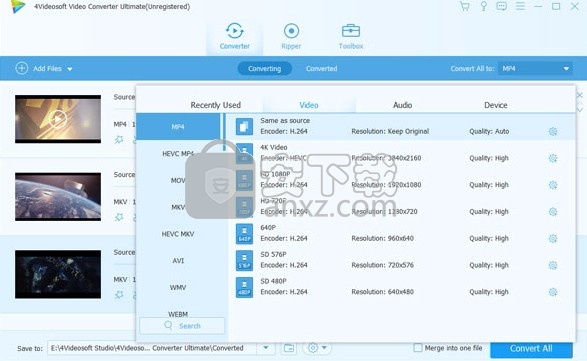Image resolution: width=587 pixels, height=361 pixels.
Task: Open the feedback chat icon
Action: (501, 6)
